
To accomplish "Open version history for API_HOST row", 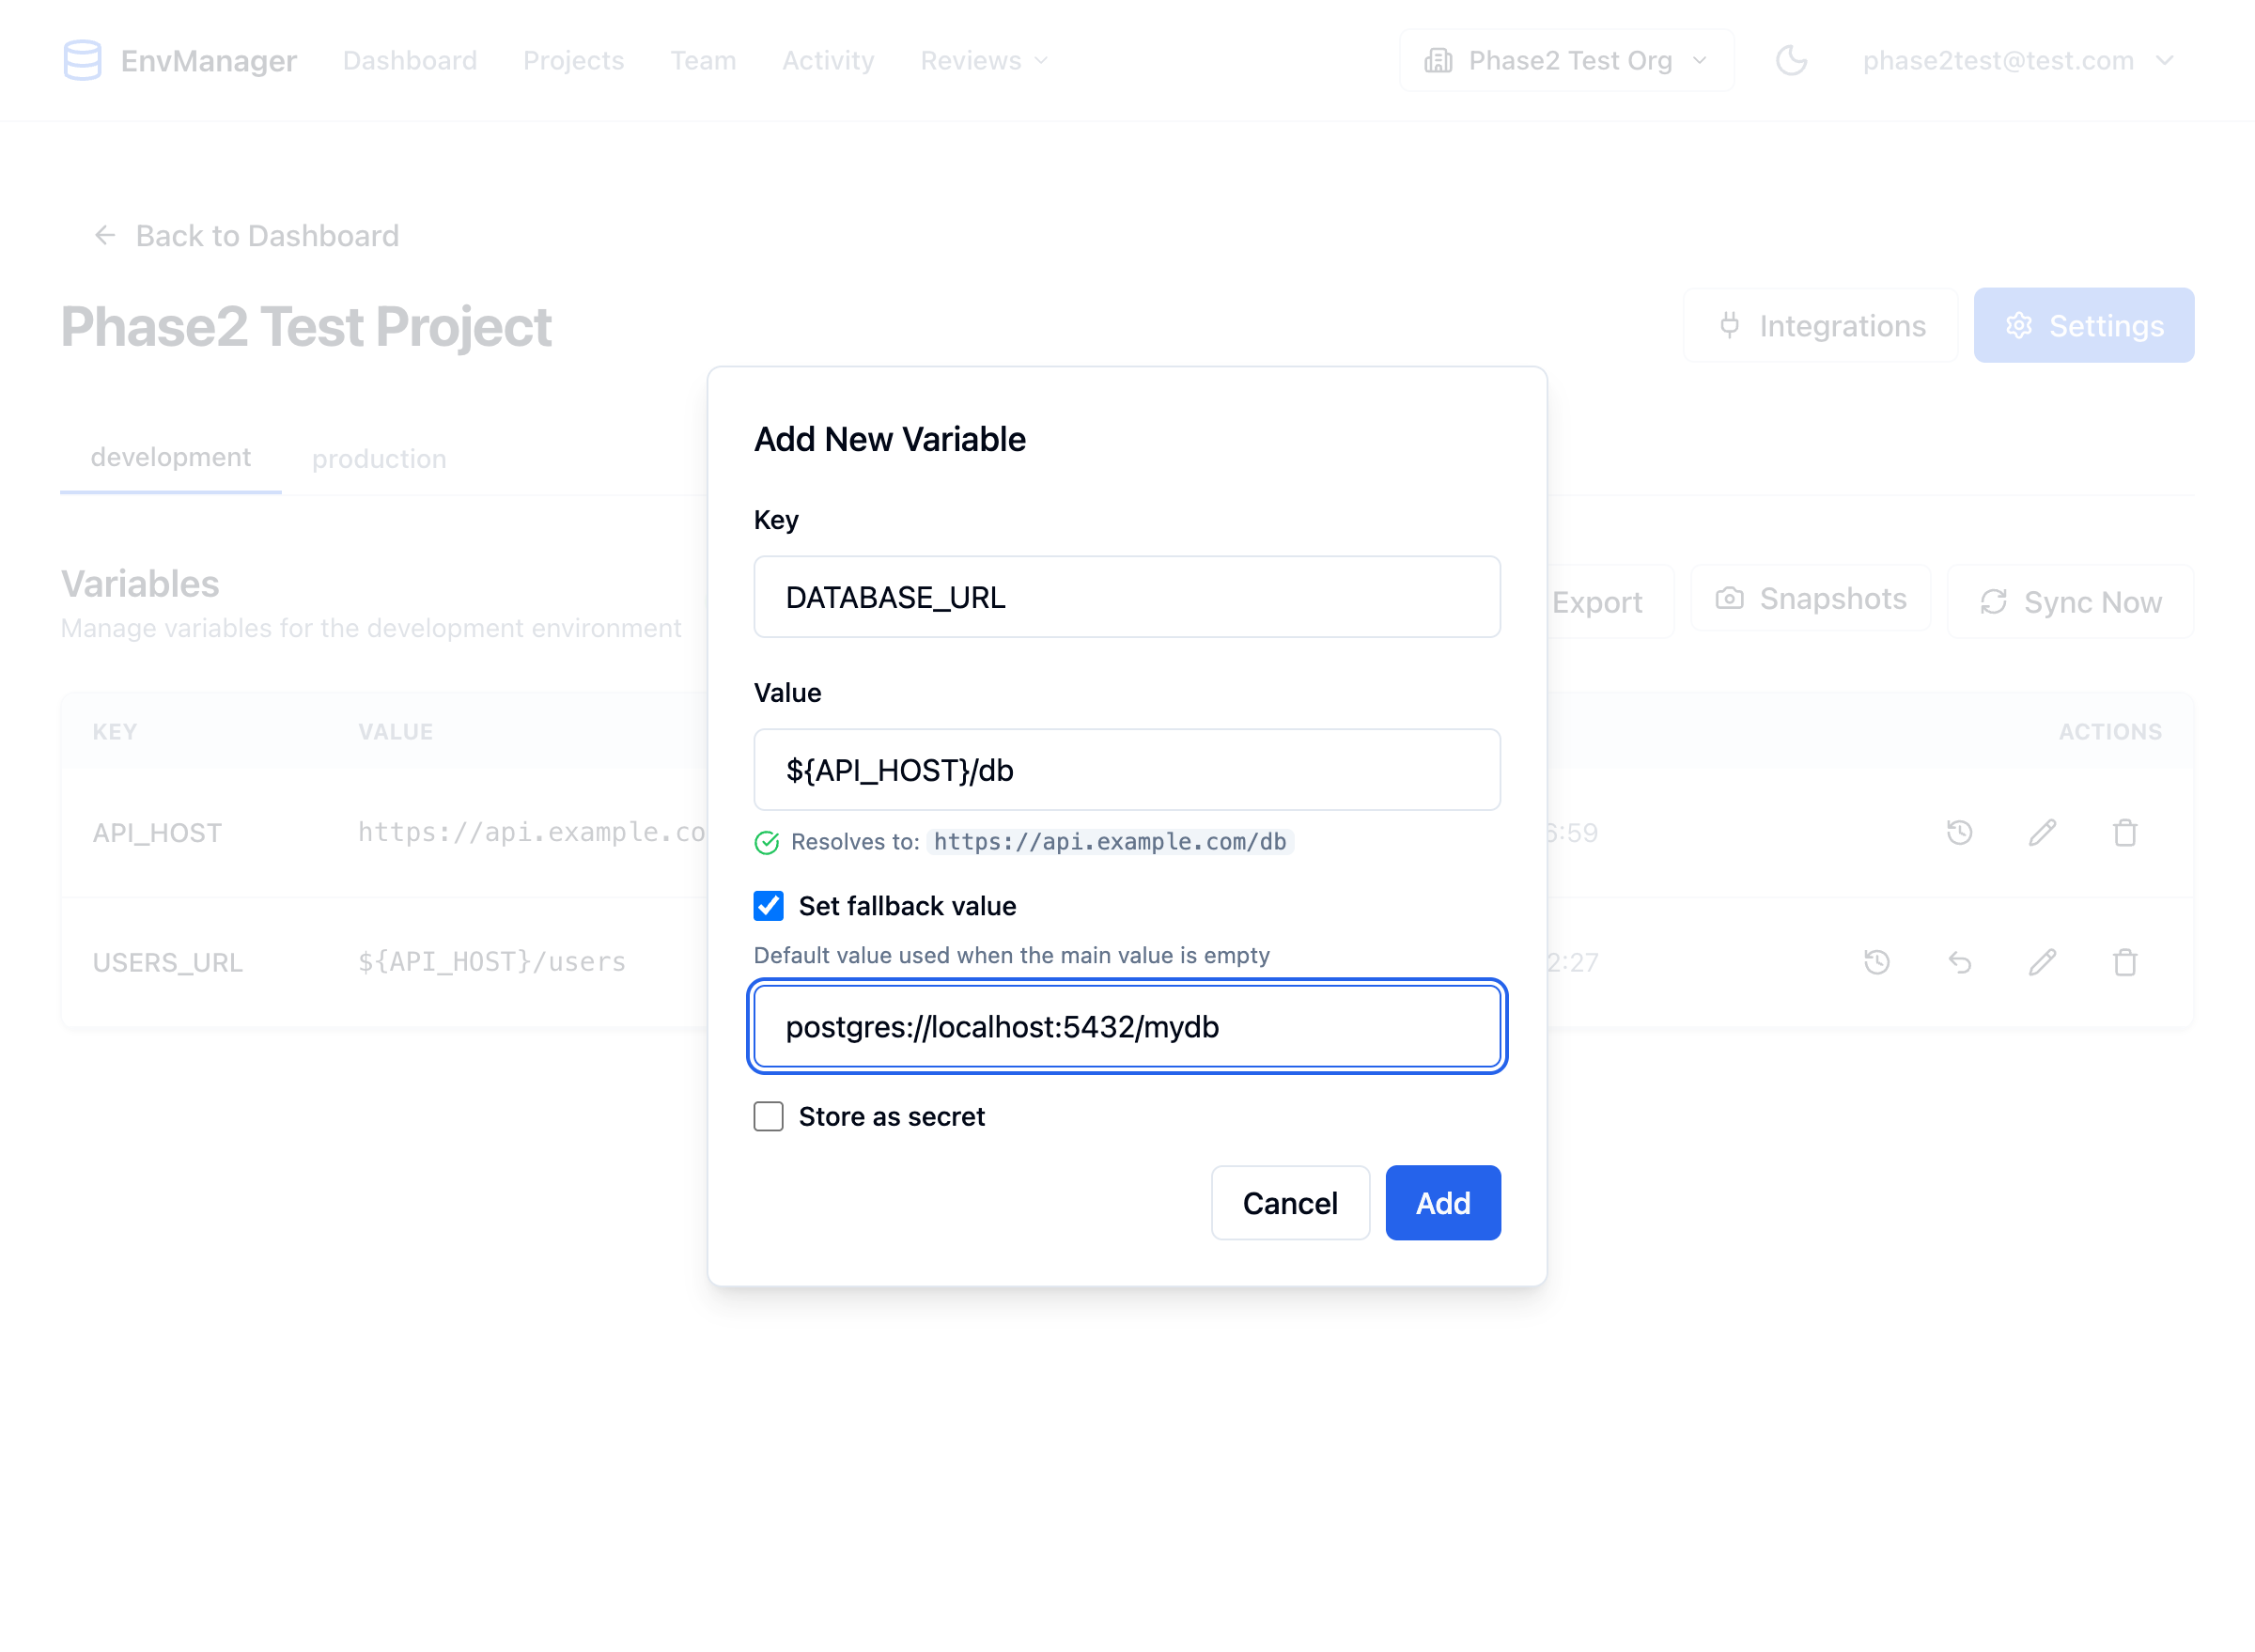I will pos(1960,832).
